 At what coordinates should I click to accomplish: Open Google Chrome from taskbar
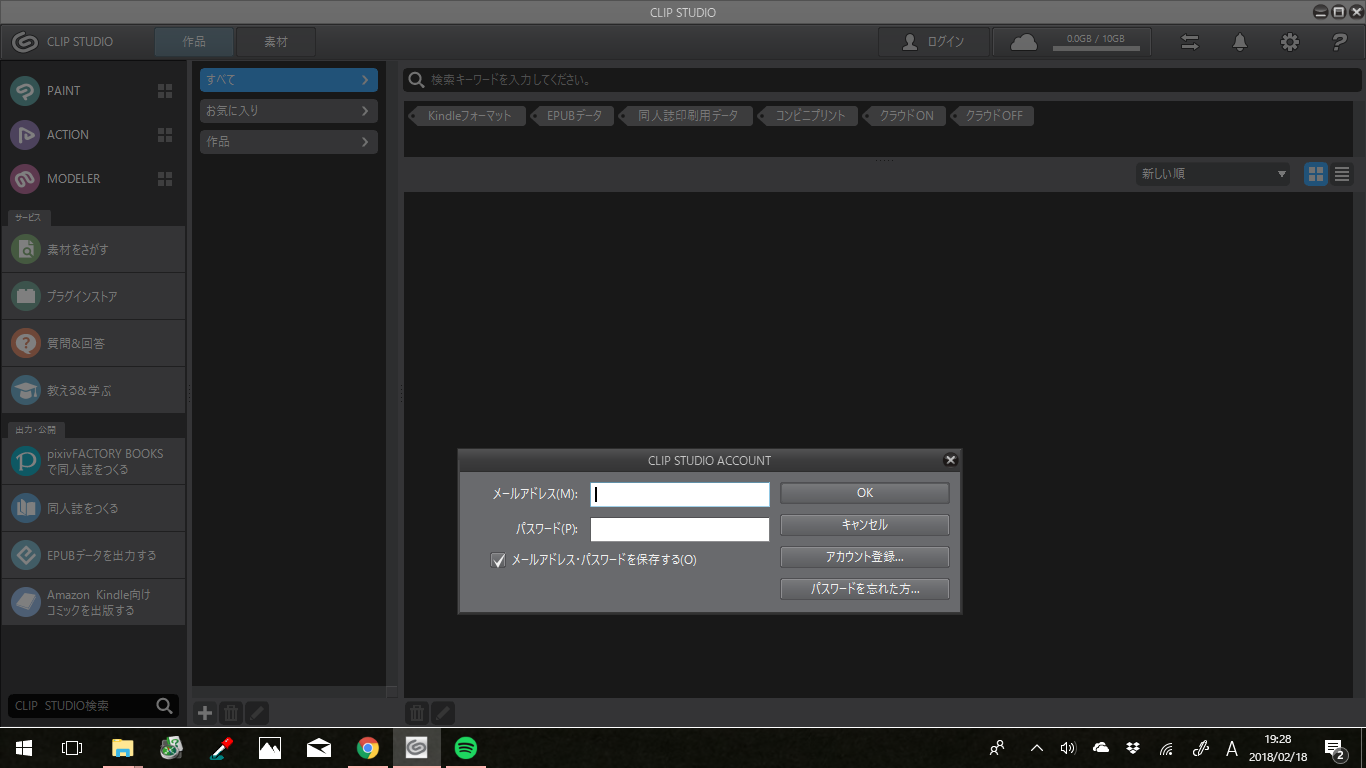(x=368, y=747)
